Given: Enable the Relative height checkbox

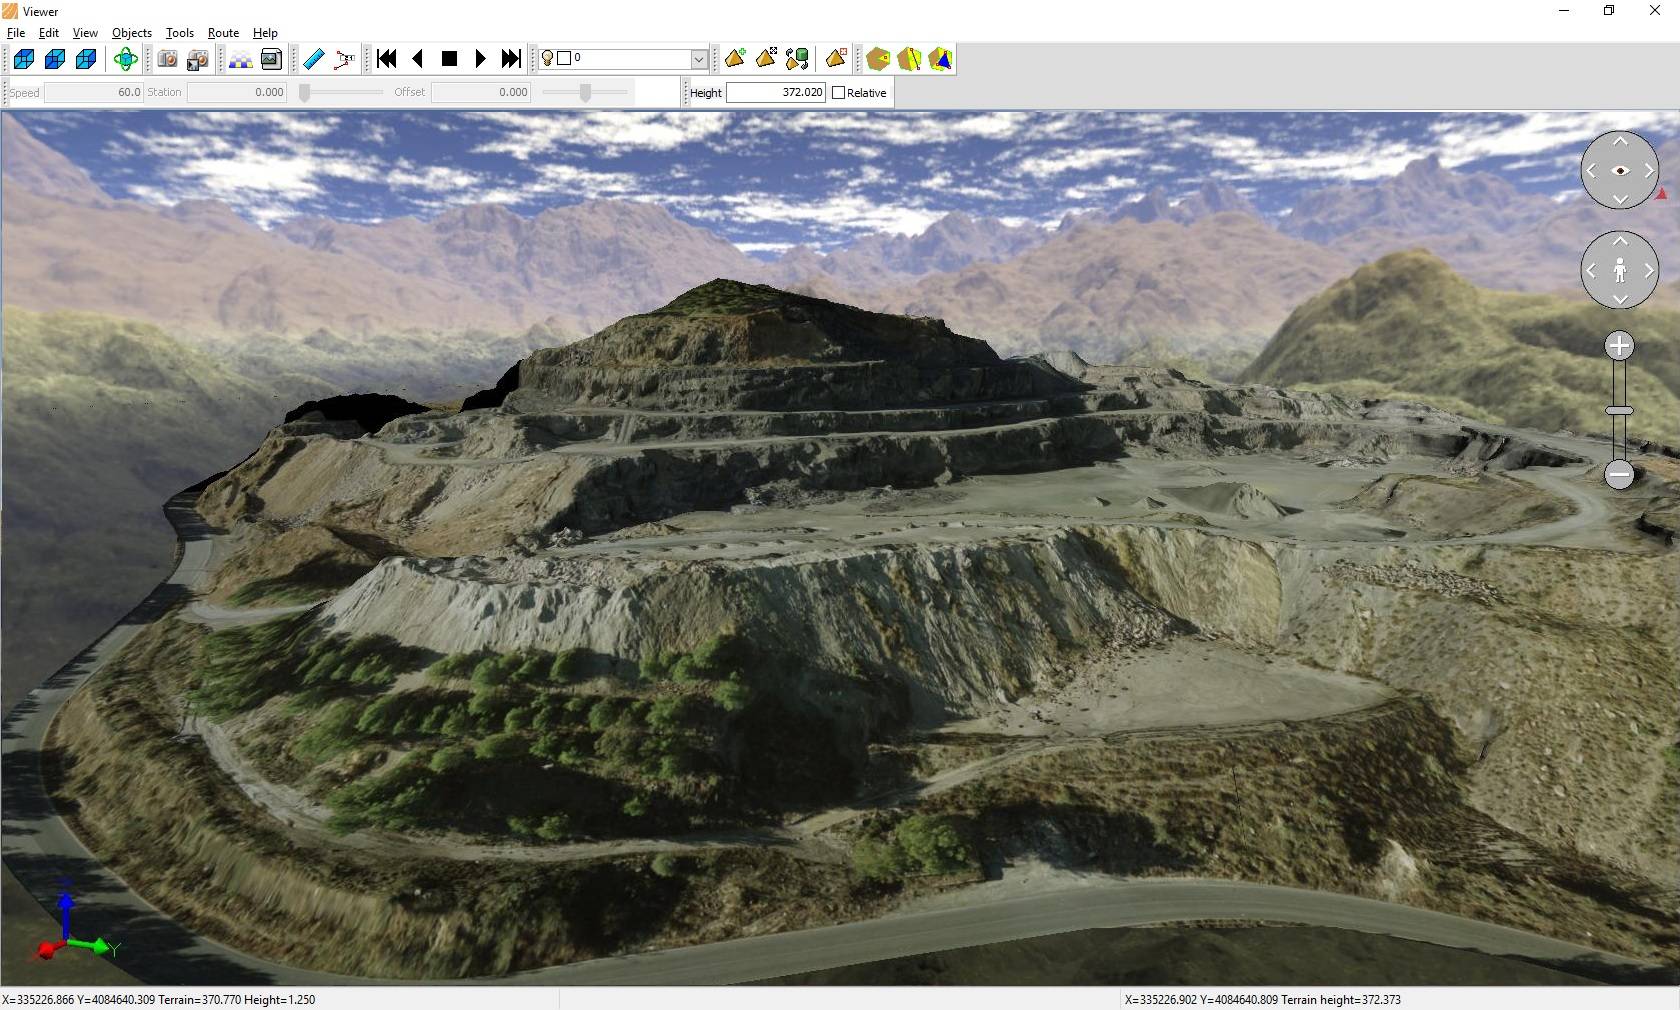Looking at the screenshot, I should coord(839,93).
